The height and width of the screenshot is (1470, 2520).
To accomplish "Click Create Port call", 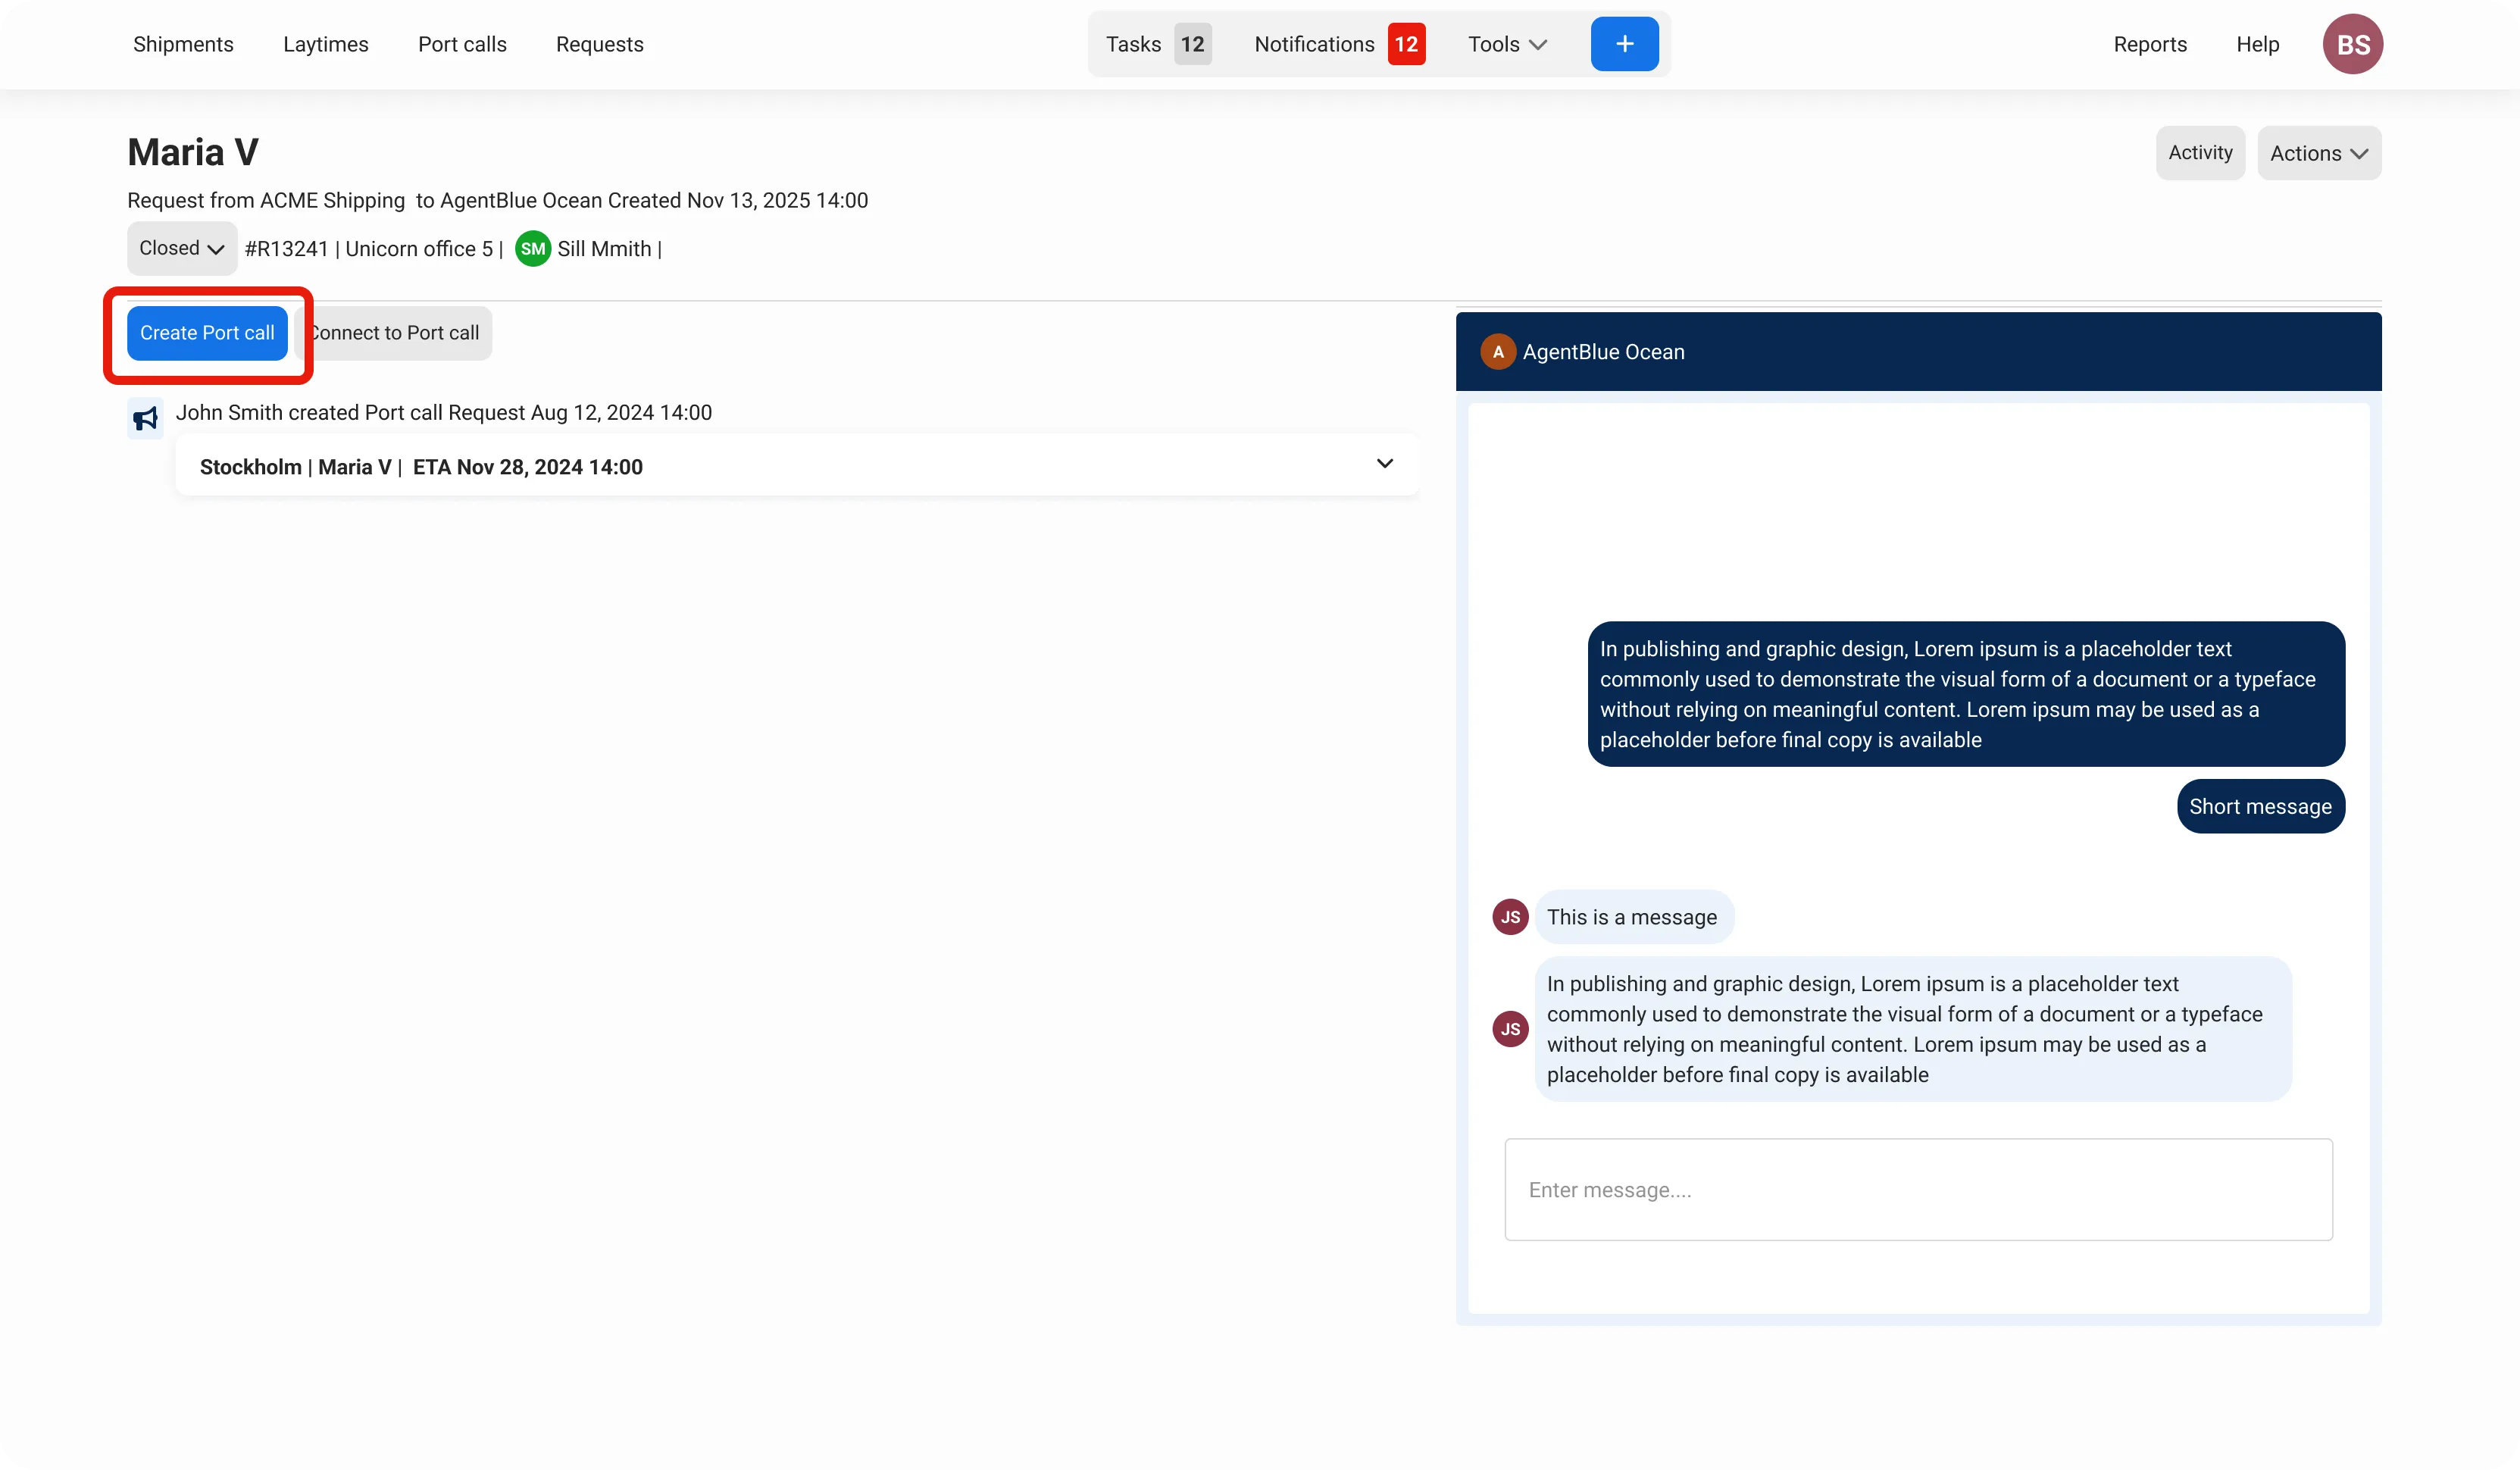I will [207, 333].
